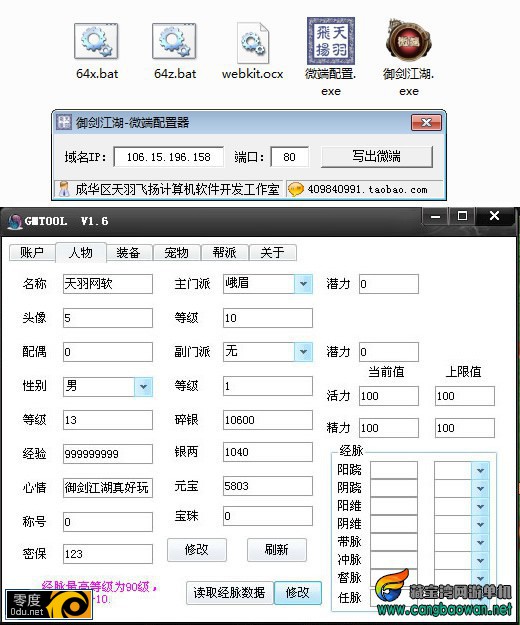This screenshot has height=625, width=520.
Task: Launch the 御剑江湖.exe game icon
Action: click(x=408, y=41)
